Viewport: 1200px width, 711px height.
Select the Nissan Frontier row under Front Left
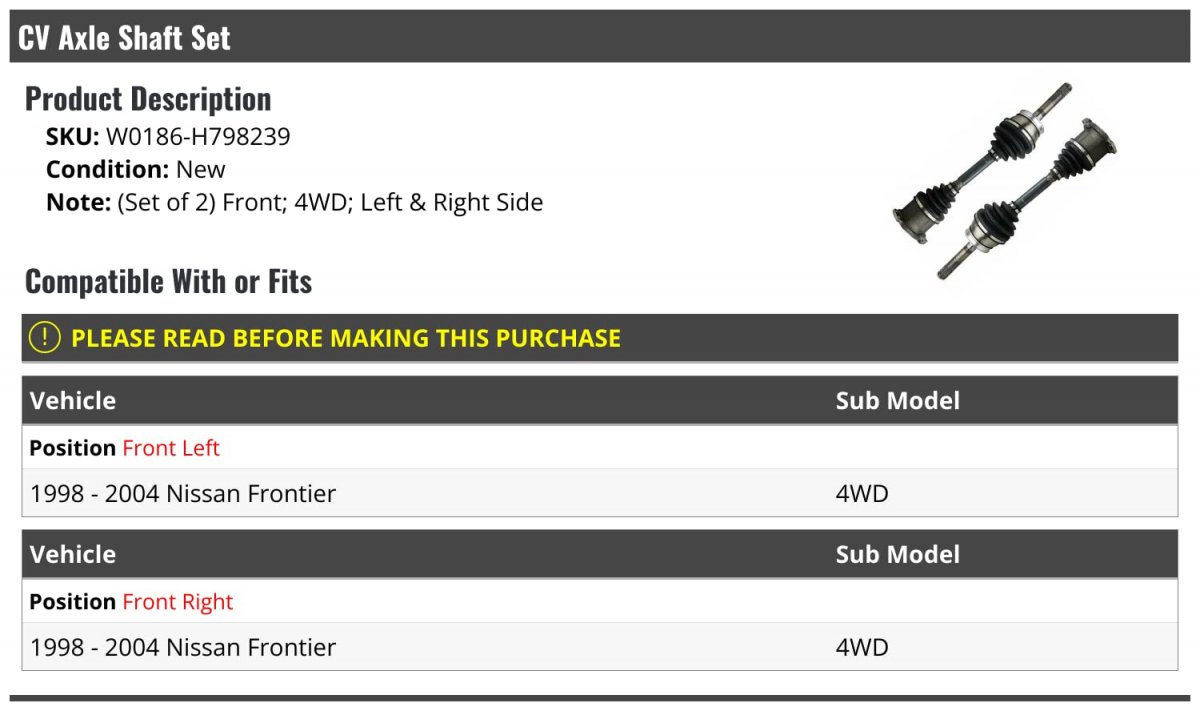(184, 493)
